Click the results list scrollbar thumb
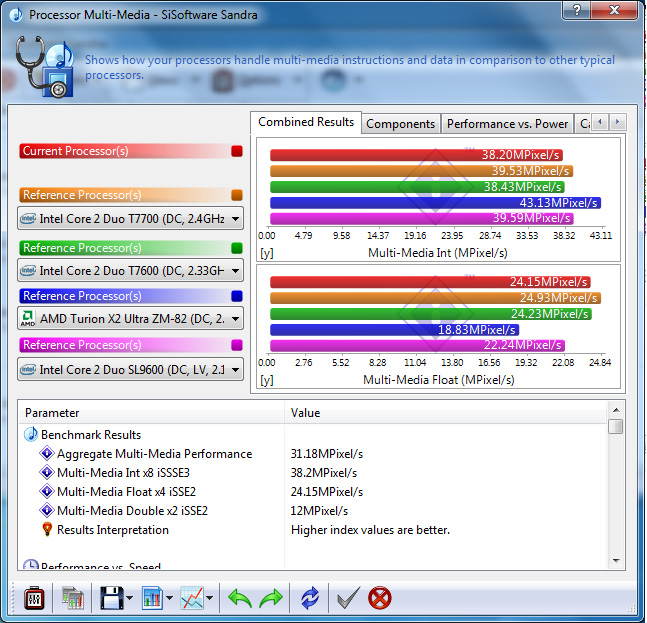Screen dimensions: 647x623 (x=616, y=426)
